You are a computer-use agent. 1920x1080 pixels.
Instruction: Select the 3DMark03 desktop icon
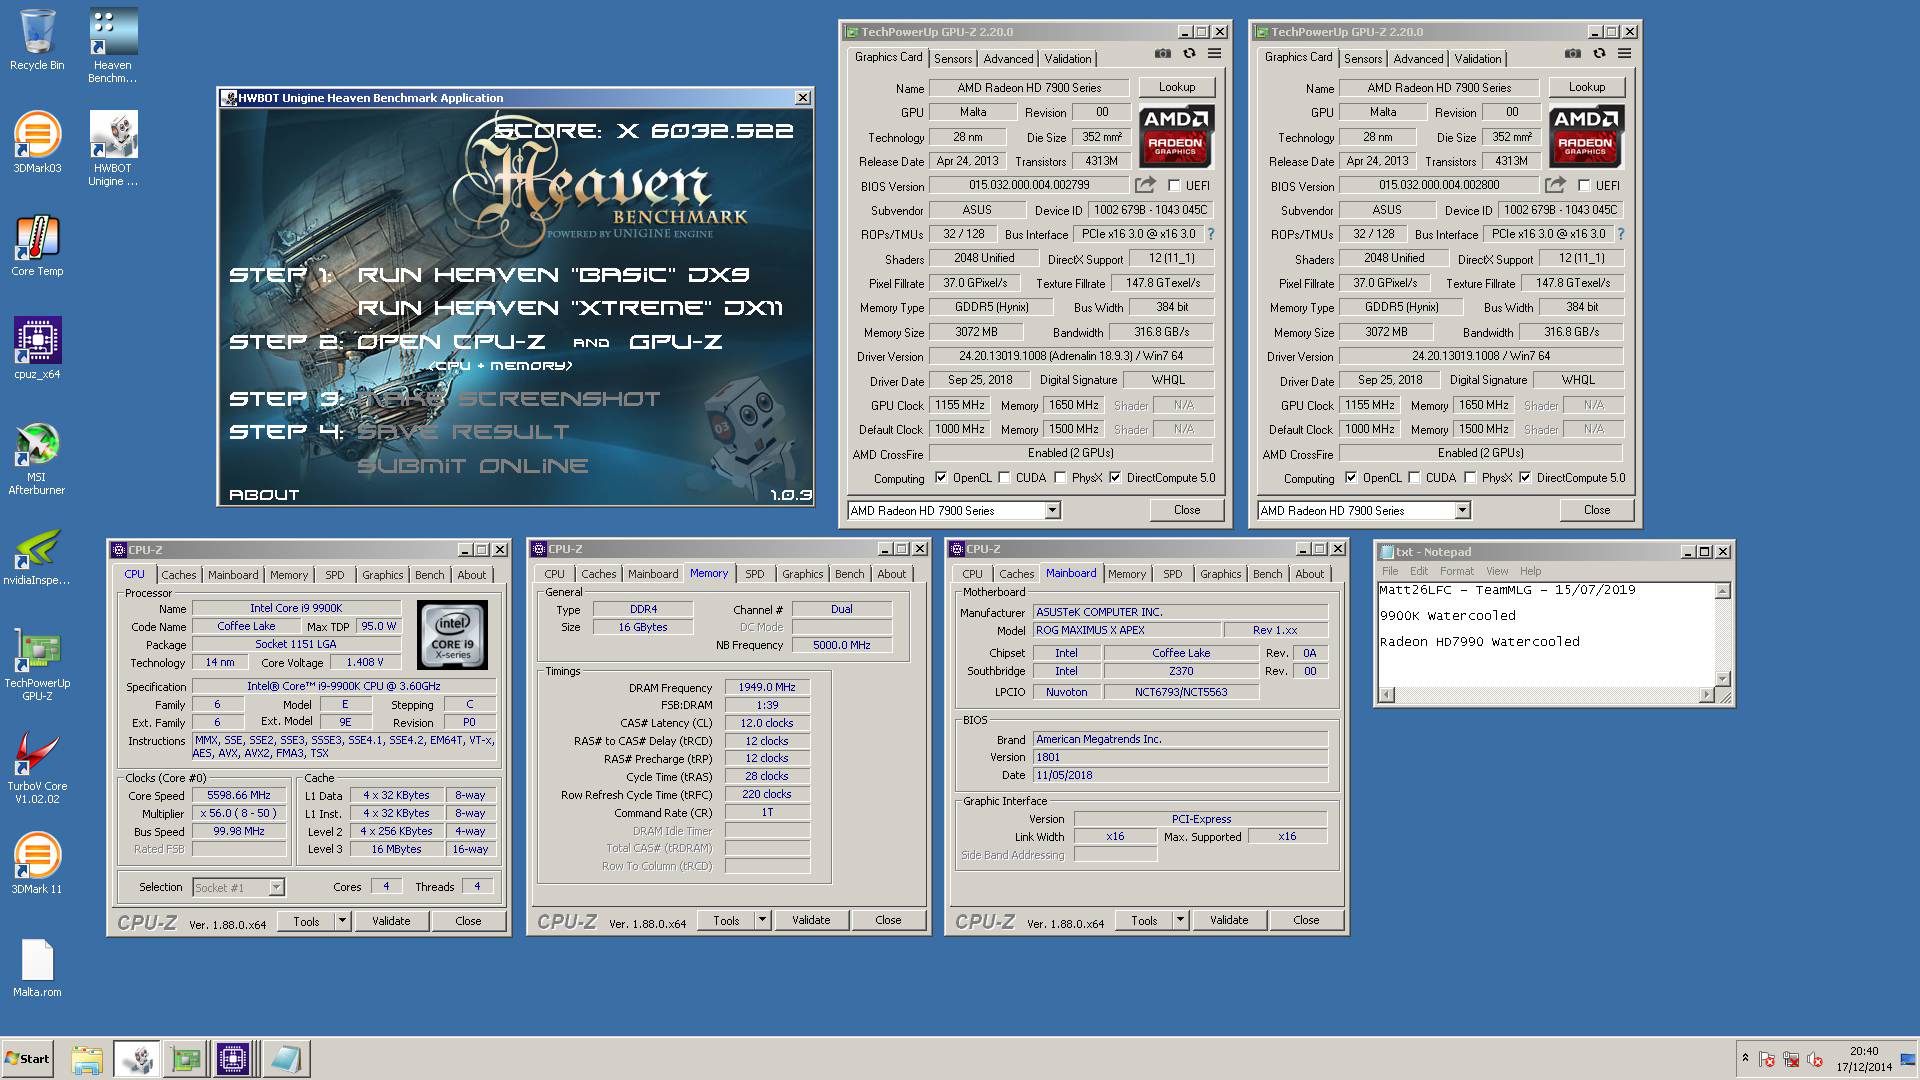[x=37, y=143]
